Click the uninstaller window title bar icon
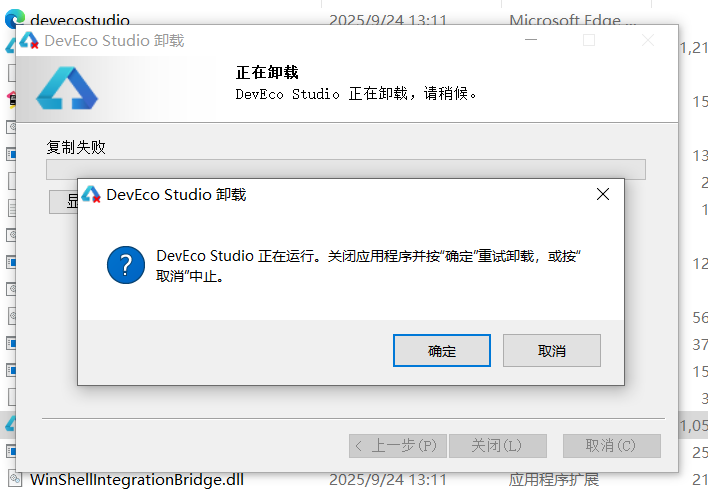 pos(29,40)
